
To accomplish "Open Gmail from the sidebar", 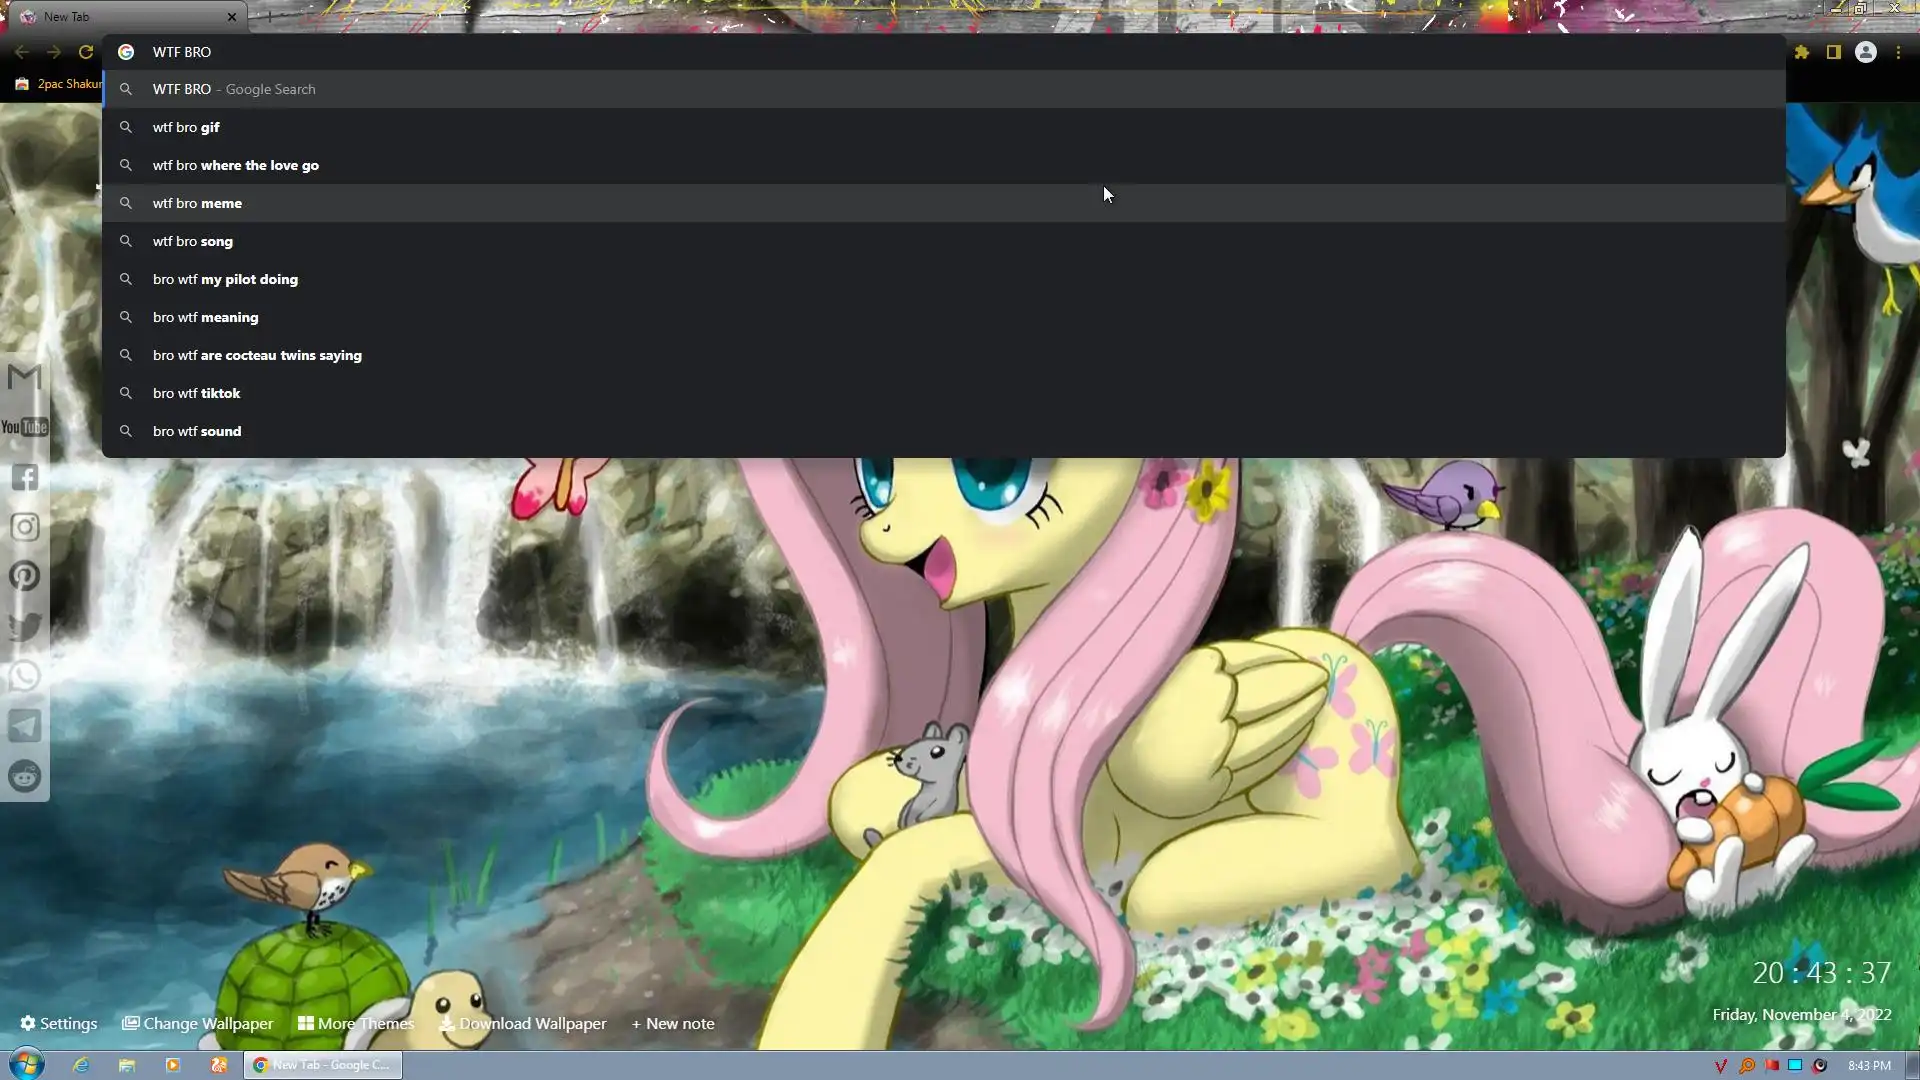I will [x=24, y=377].
